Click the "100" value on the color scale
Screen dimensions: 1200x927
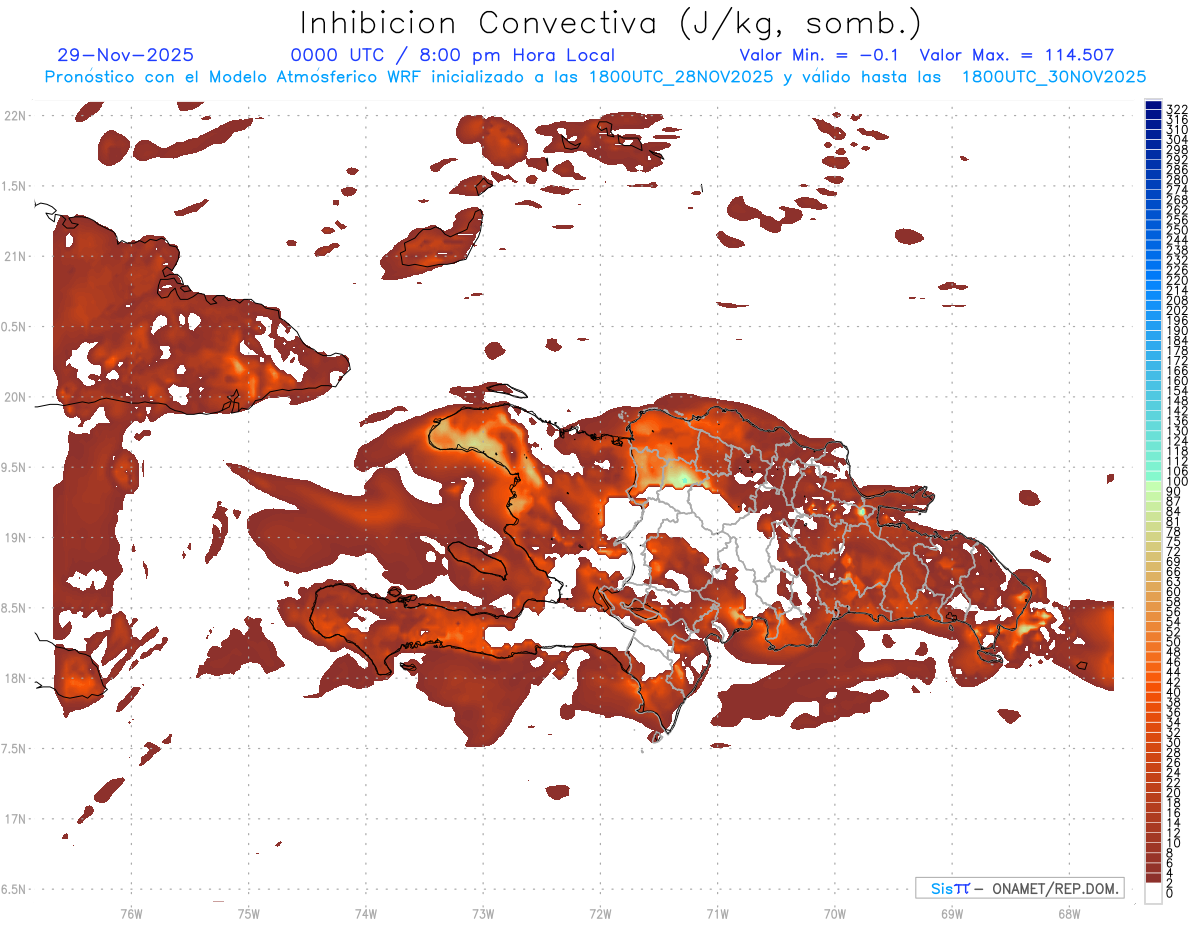coord(1176,482)
